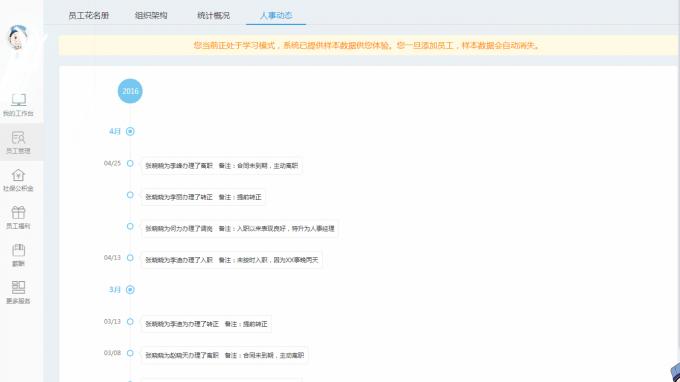Select the 人事动态 tab
This screenshot has width=680, height=382.
tap(276, 16)
